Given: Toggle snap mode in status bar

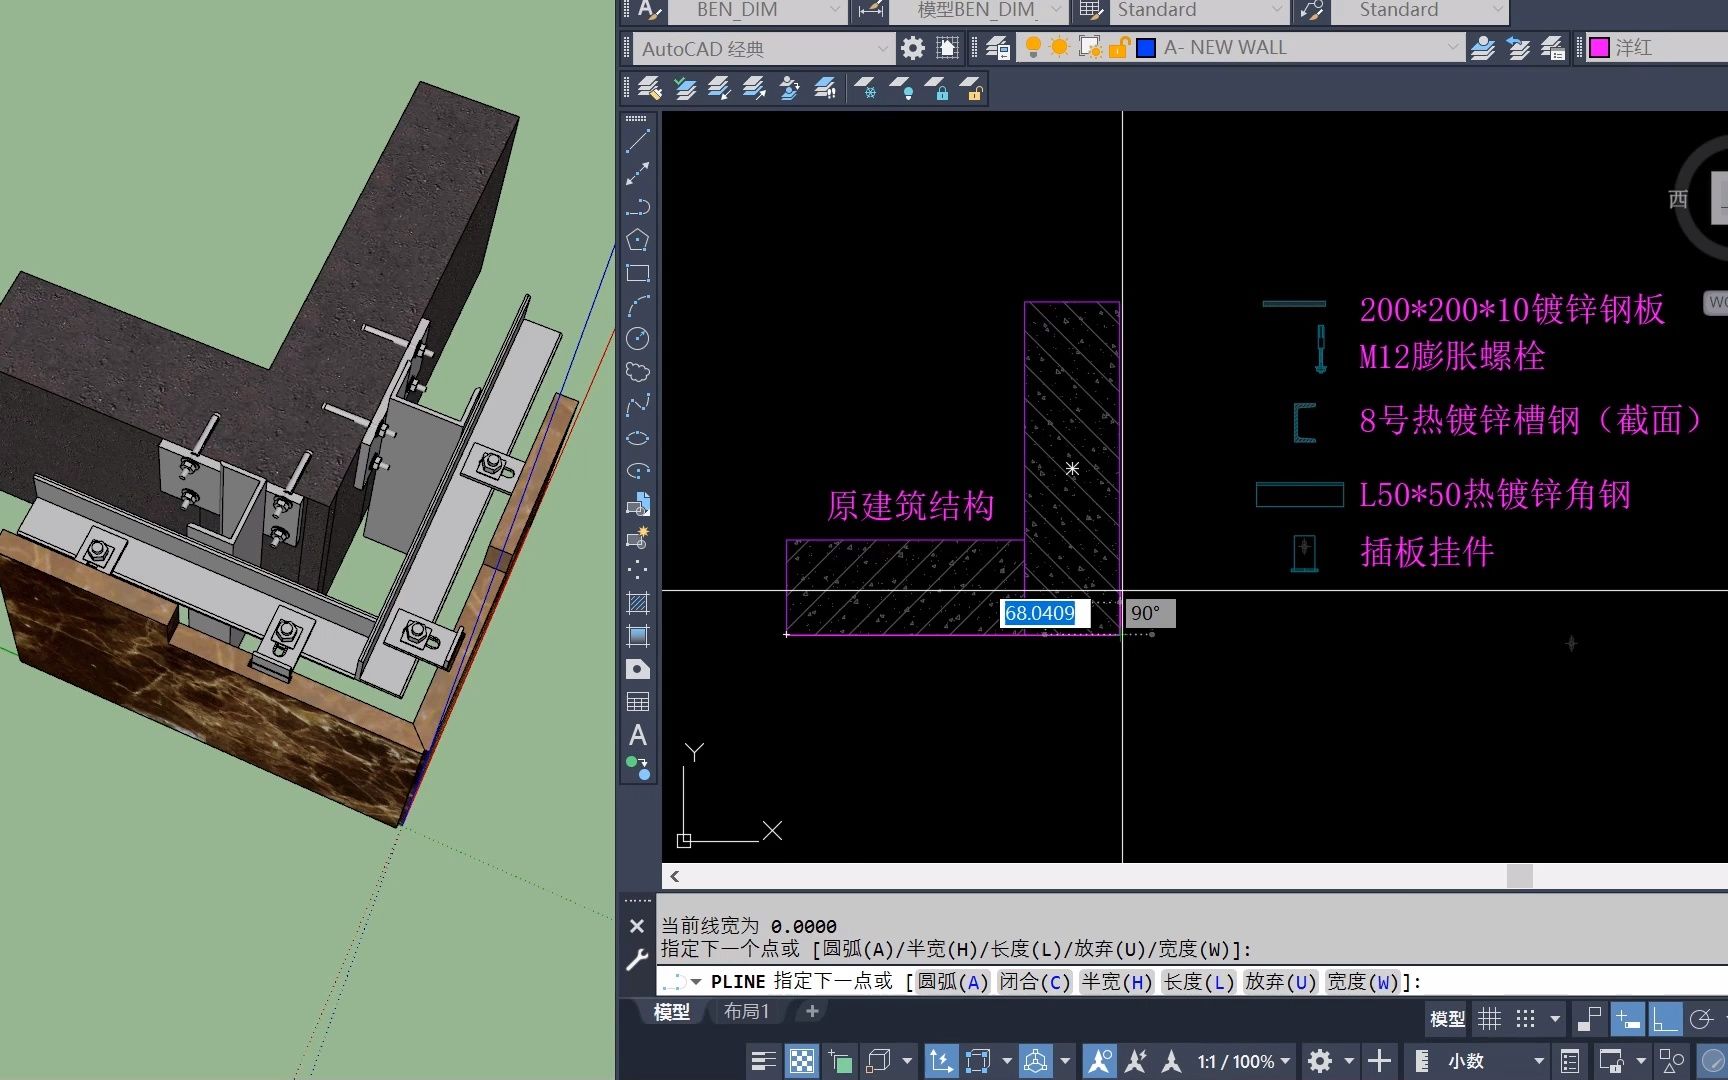Looking at the screenshot, I should pyautogui.click(x=1525, y=1019).
